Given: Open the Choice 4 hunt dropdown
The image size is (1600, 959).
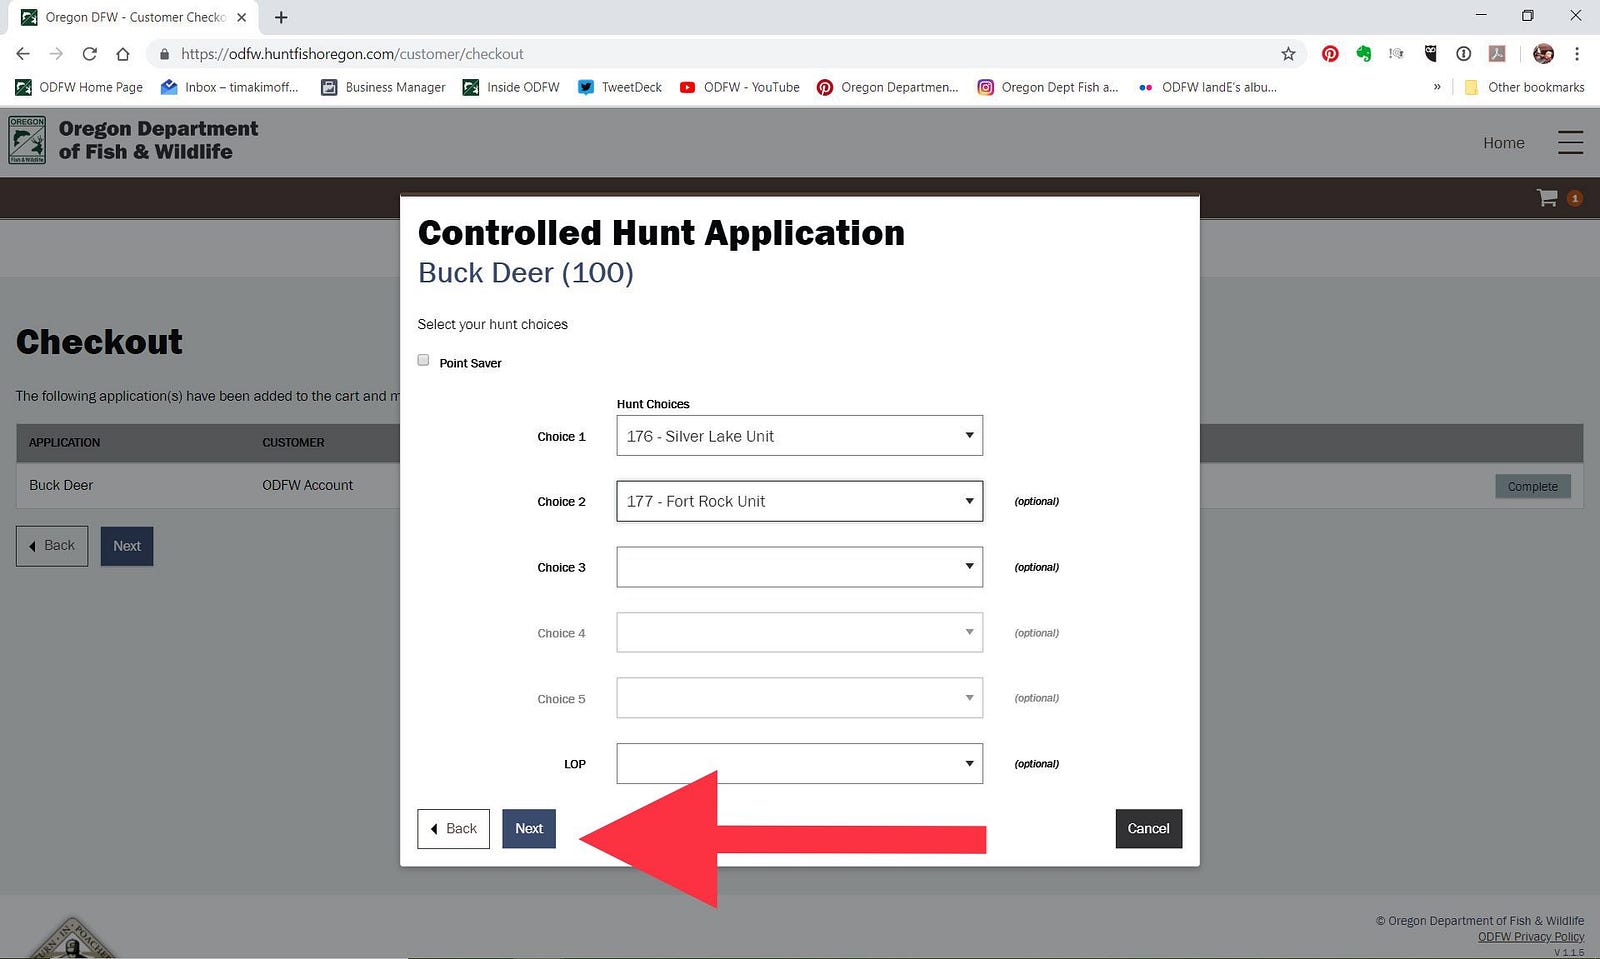Looking at the screenshot, I should pyautogui.click(x=799, y=632).
